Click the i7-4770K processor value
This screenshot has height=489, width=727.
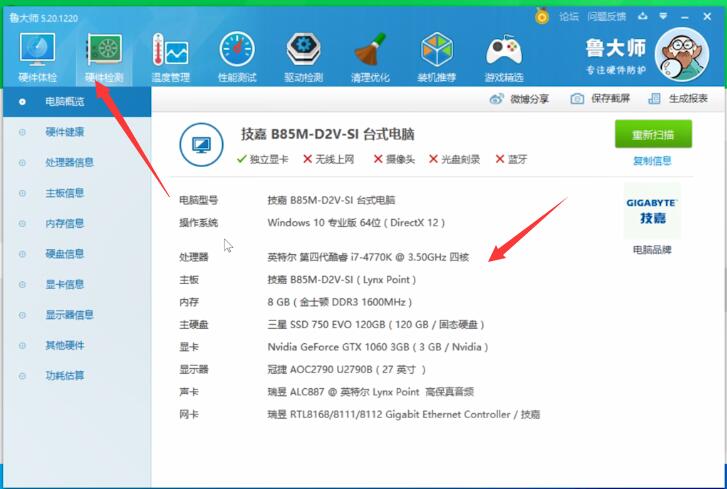(368, 257)
